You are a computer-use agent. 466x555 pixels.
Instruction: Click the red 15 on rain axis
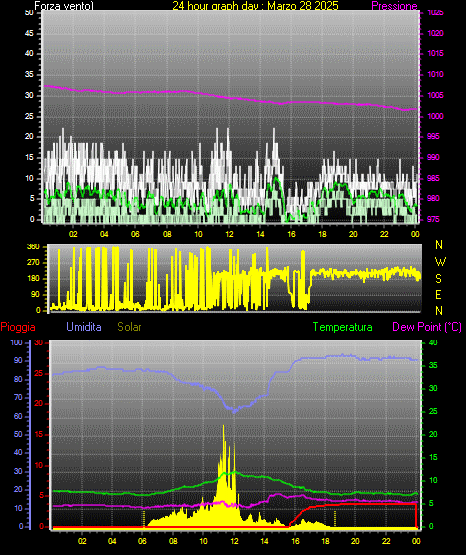(x=39, y=434)
